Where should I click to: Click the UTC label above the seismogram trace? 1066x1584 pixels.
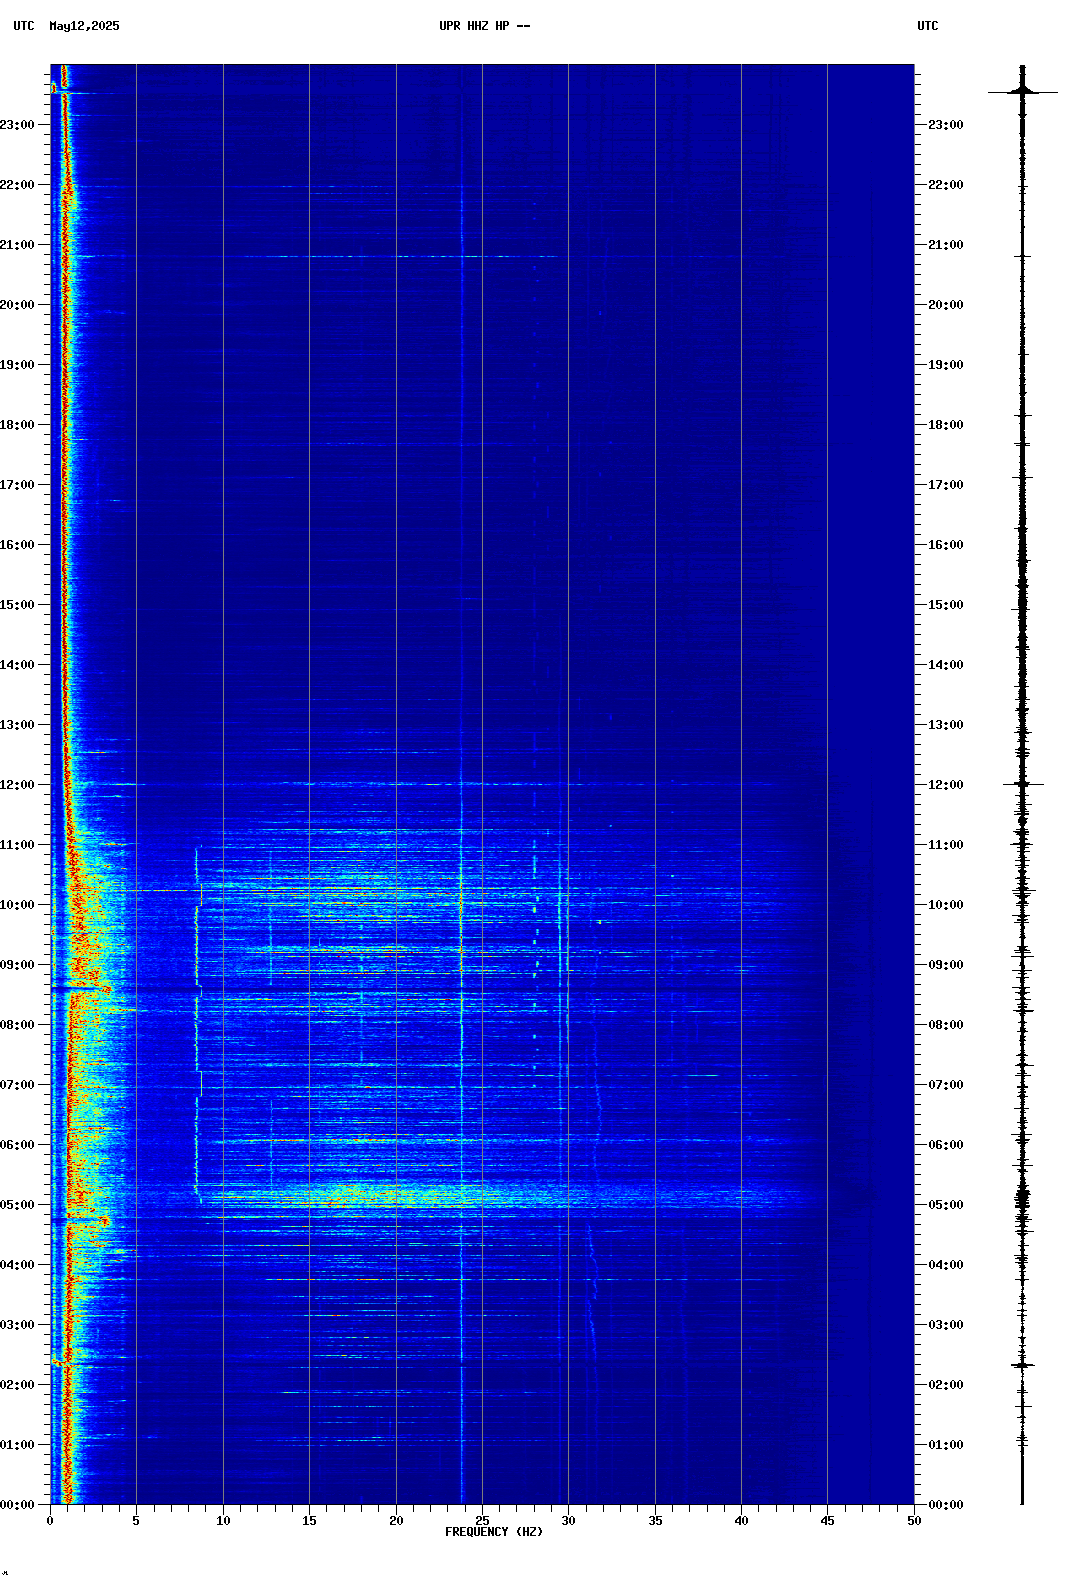click(x=928, y=26)
